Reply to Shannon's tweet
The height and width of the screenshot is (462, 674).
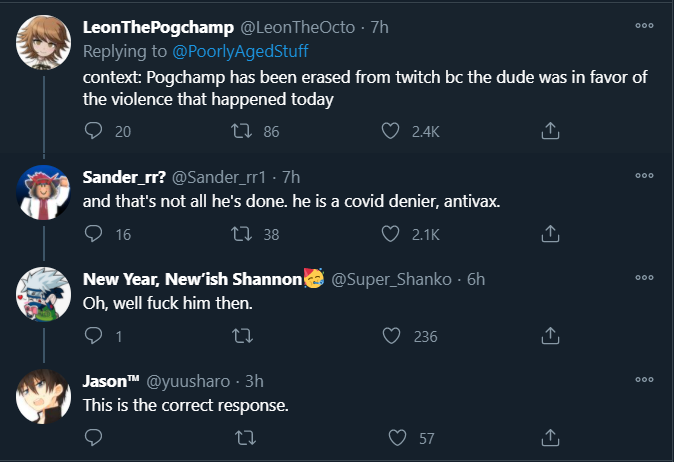pyautogui.click(x=93, y=336)
